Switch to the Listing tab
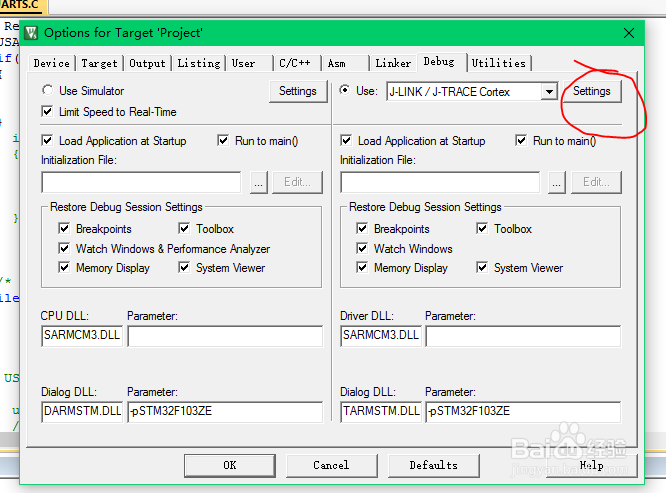The width and height of the screenshot is (666, 493). click(x=199, y=63)
